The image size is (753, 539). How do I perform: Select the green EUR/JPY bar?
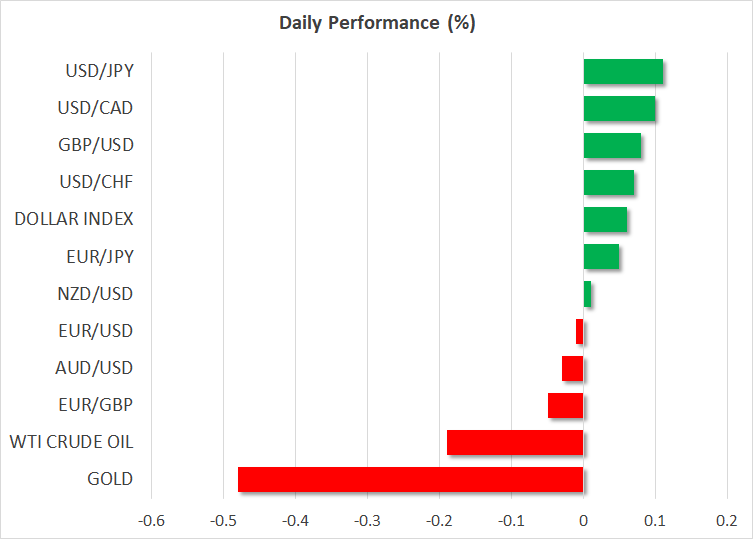coord(601,256)
